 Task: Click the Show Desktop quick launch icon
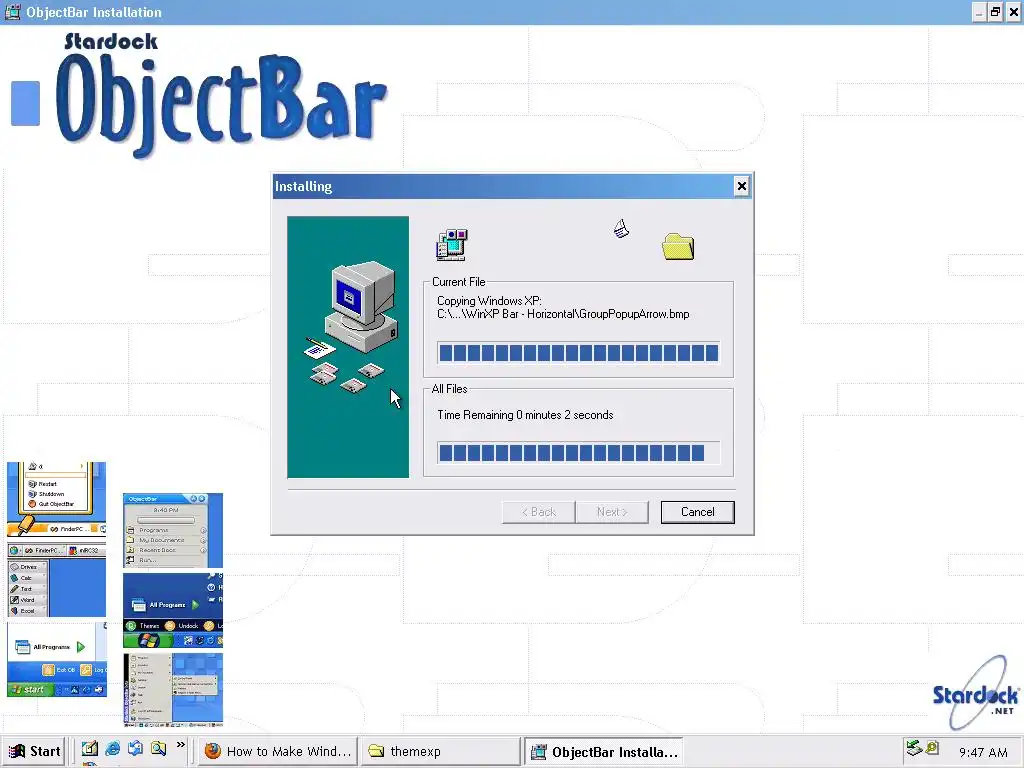tap(89, 748)
